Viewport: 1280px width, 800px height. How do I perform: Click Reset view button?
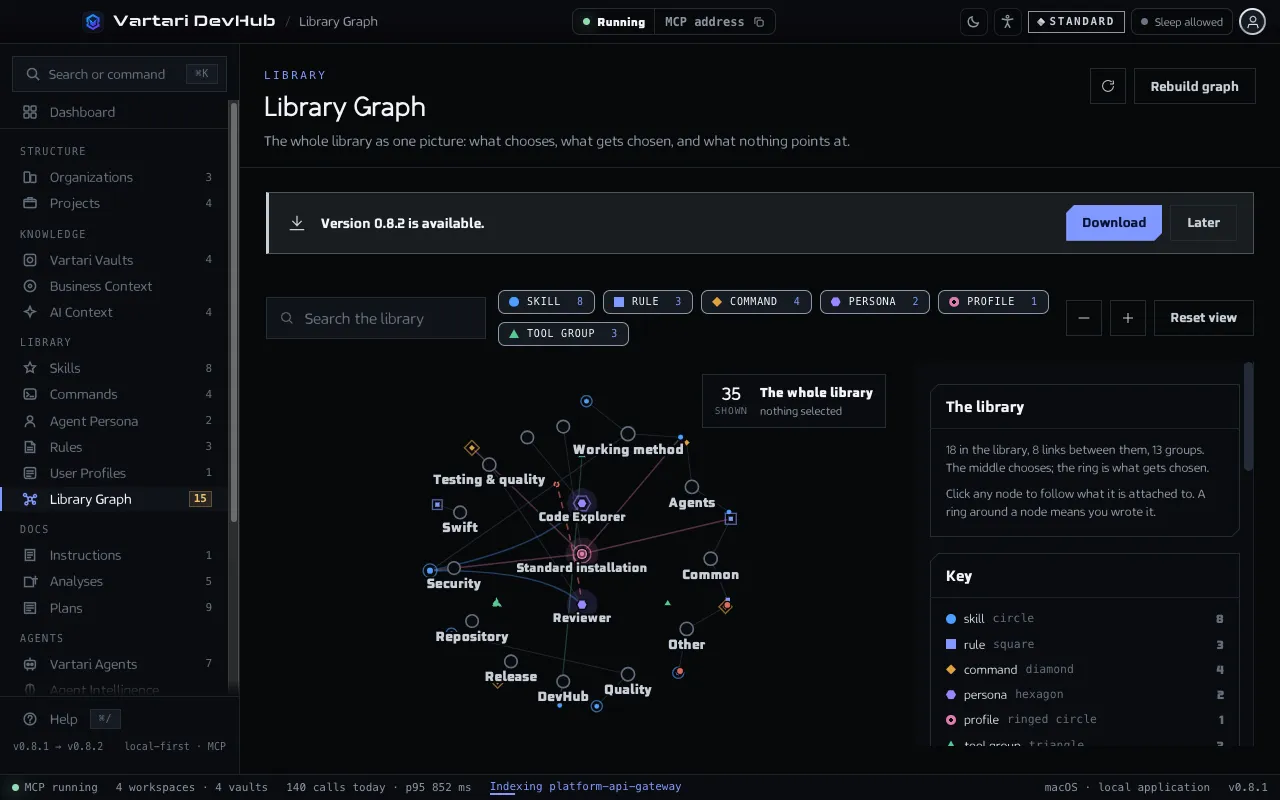tap(1204, 318)
